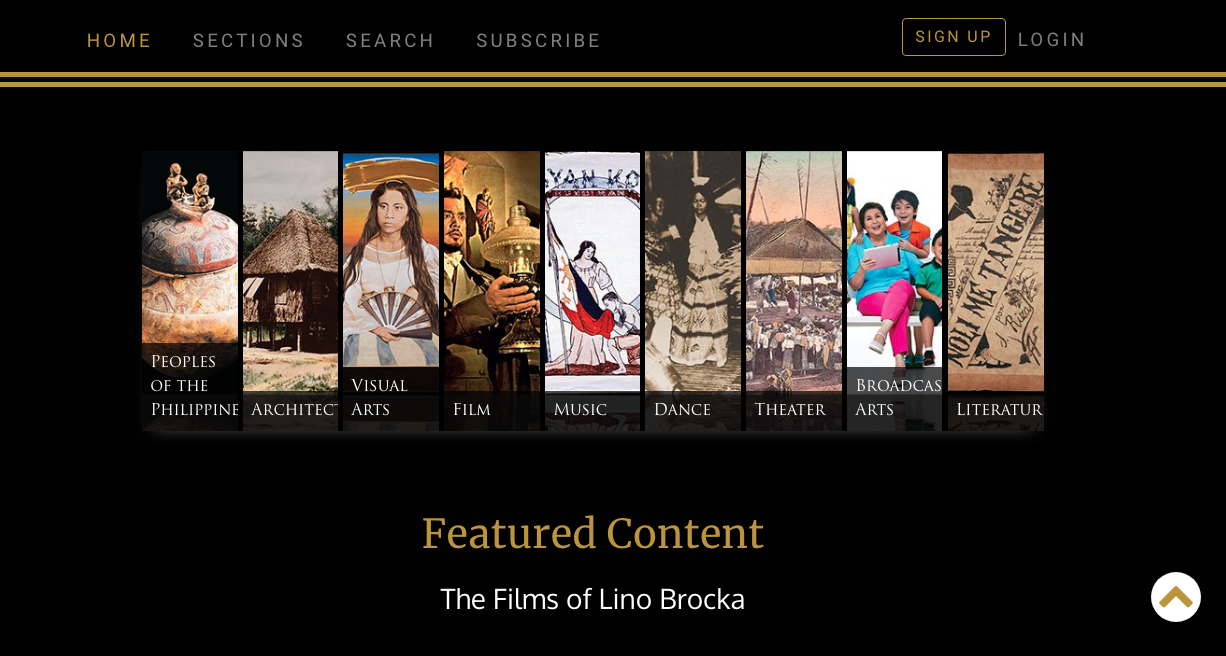1226x656 pixels.
Task: Click the scroll-to-top chevron icon
Action: 1176,597
